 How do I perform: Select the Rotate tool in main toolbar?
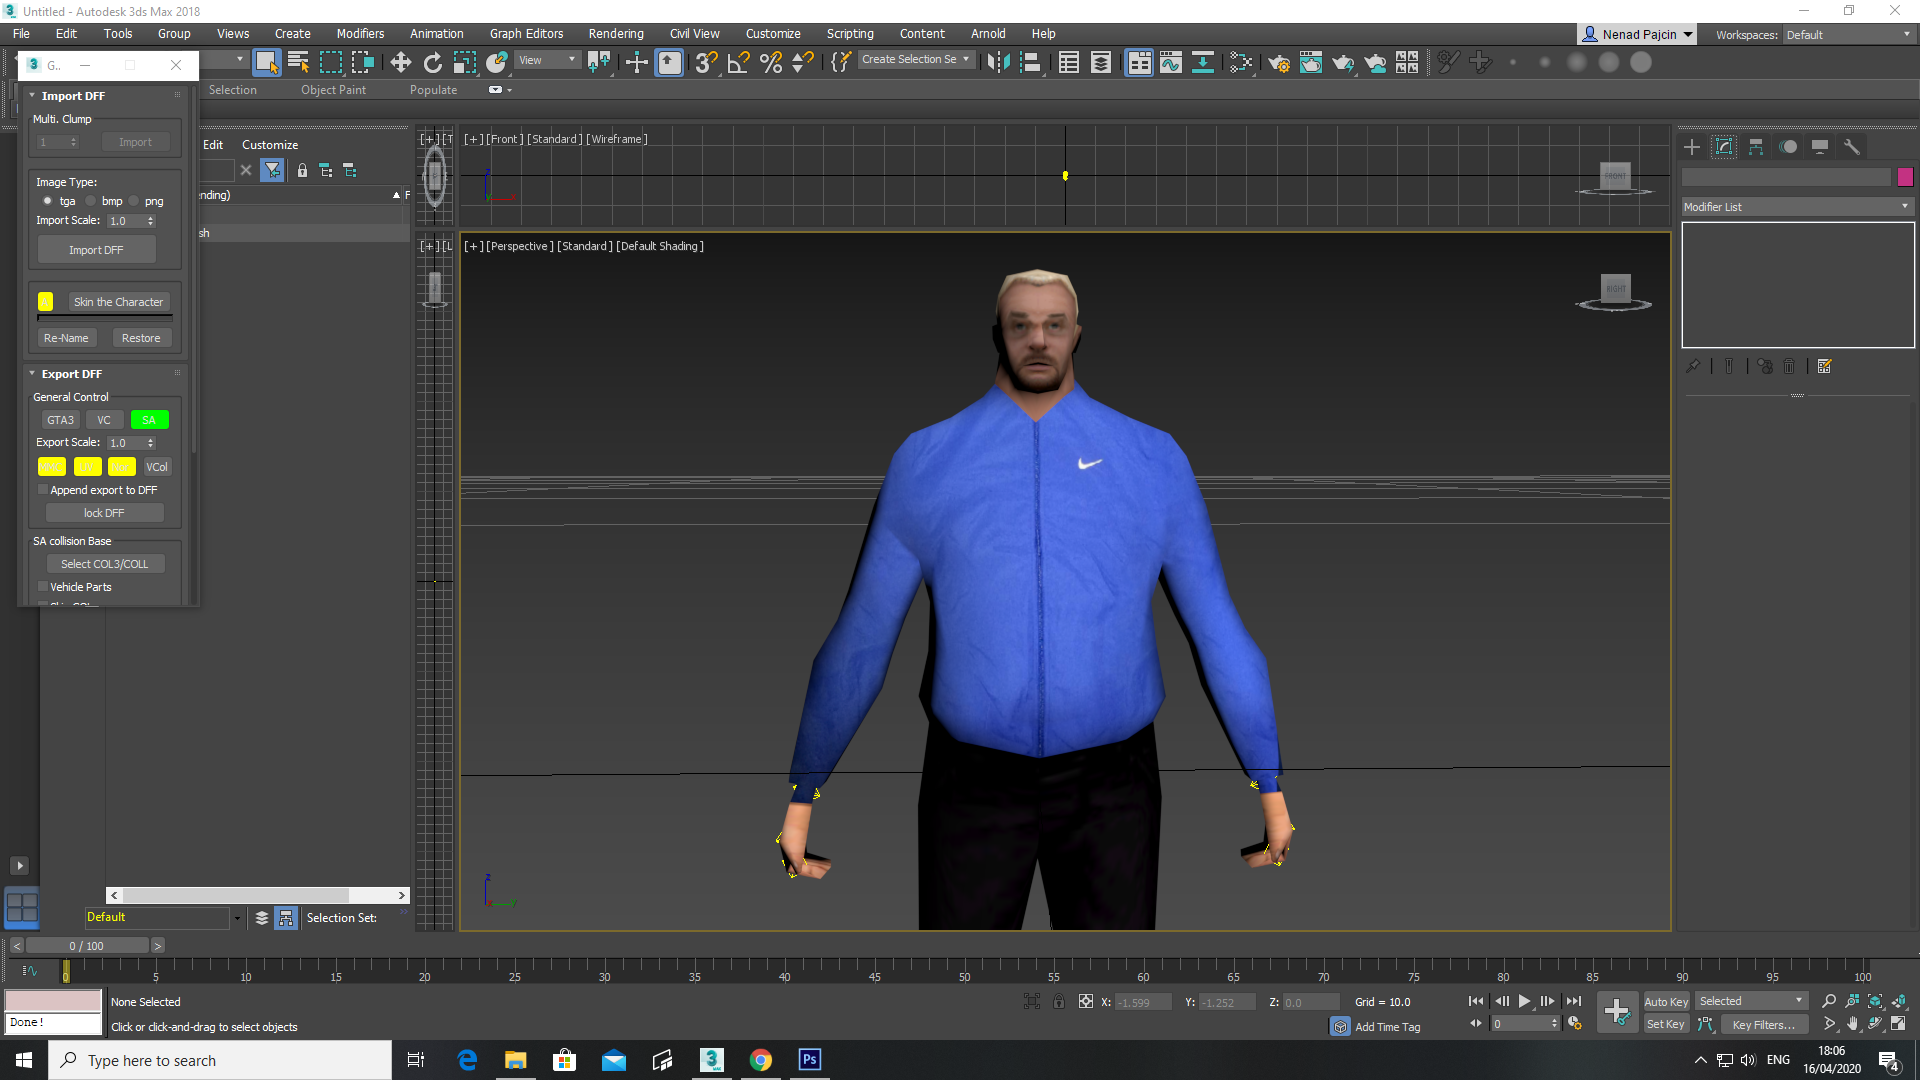click(x=433, y=62)
